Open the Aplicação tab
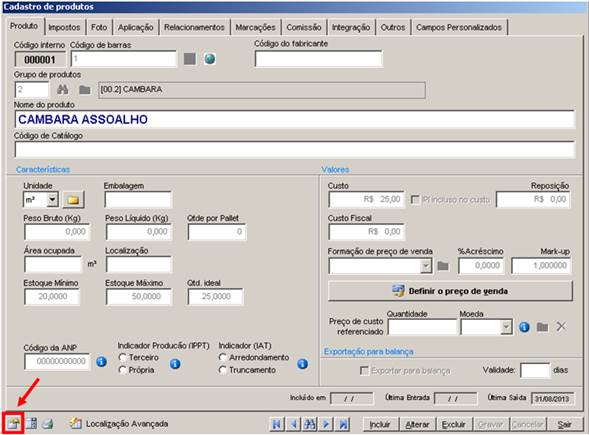This screenshot has width=589, height=435. [x=136, y=27]
